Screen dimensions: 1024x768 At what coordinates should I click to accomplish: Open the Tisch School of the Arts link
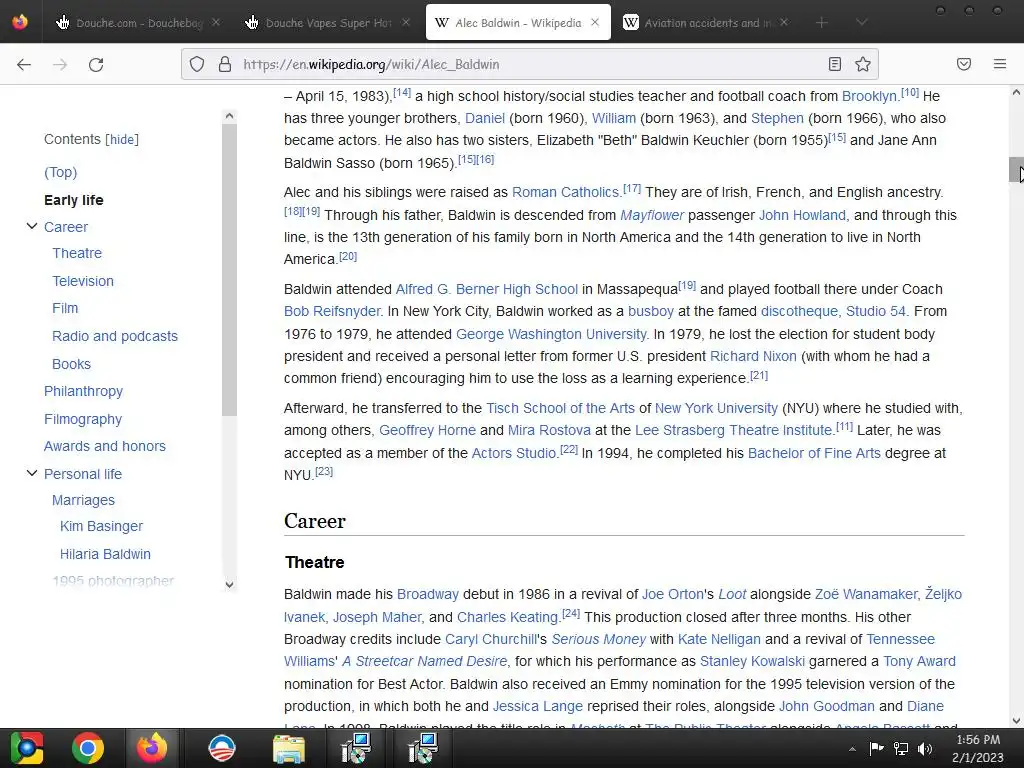pyautogui.click(x=560, y=408)
